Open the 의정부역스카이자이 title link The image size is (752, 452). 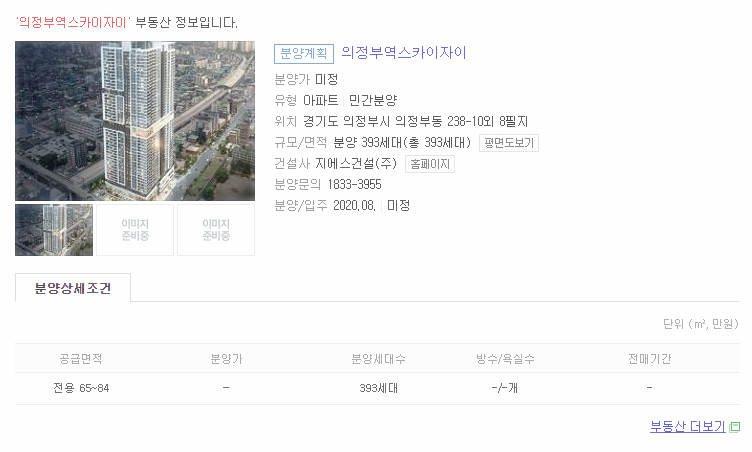coord(403,52)
